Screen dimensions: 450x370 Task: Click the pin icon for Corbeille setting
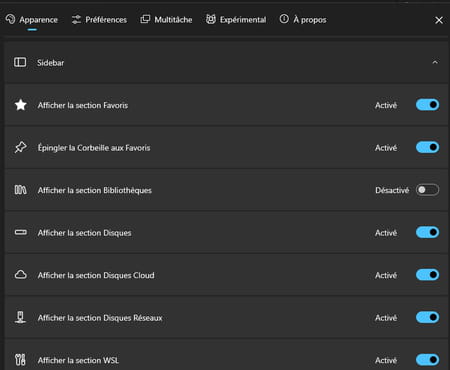(21, 147)
